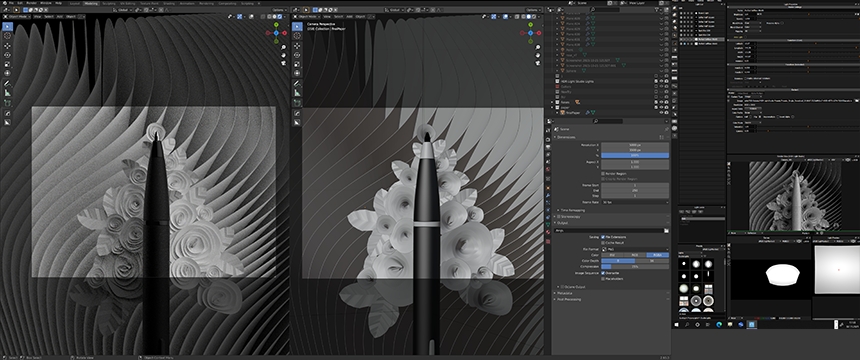
Task: Toggle eye visibility for FirstPaper object
Action: tap(660, 112)
